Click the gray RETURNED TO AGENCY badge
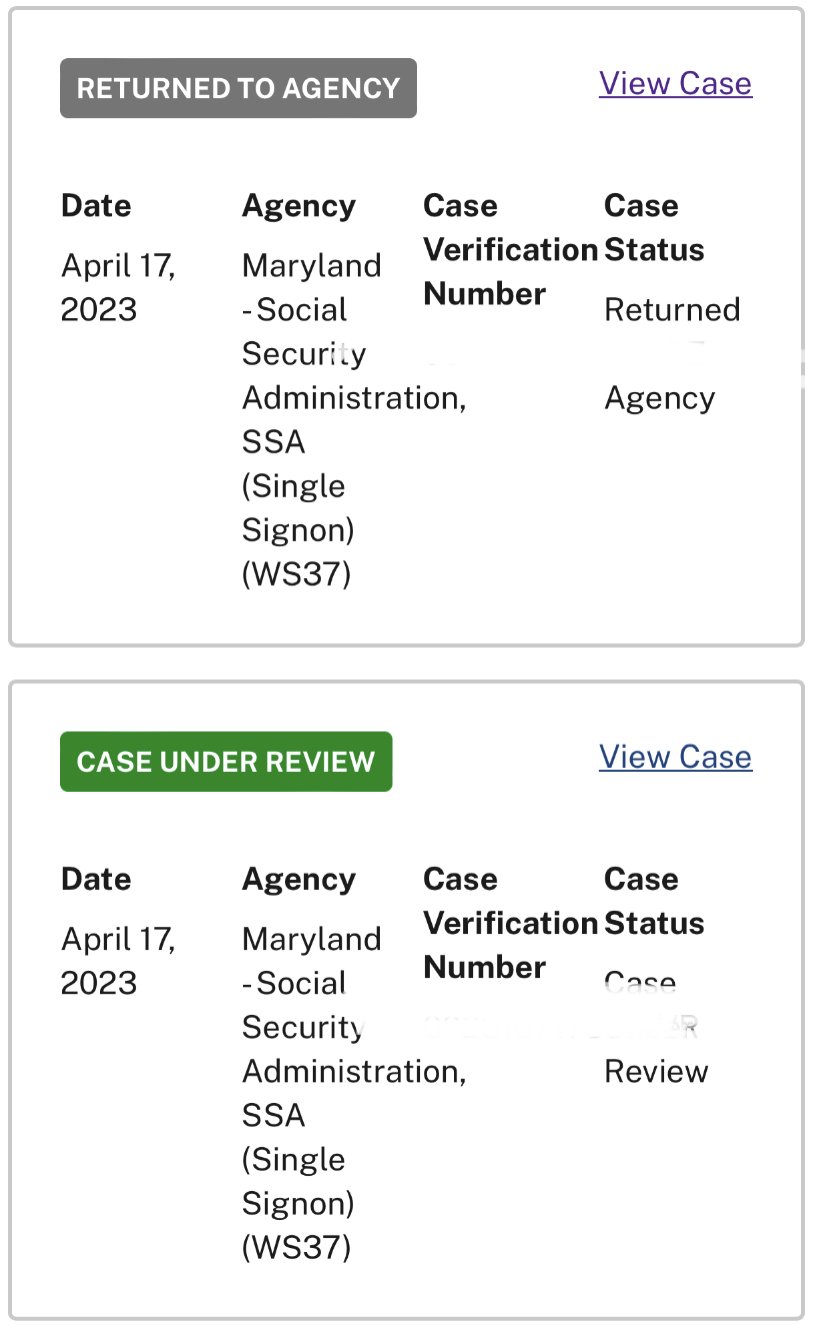This screenshot has height=1325, width=821. pos(238,88)
